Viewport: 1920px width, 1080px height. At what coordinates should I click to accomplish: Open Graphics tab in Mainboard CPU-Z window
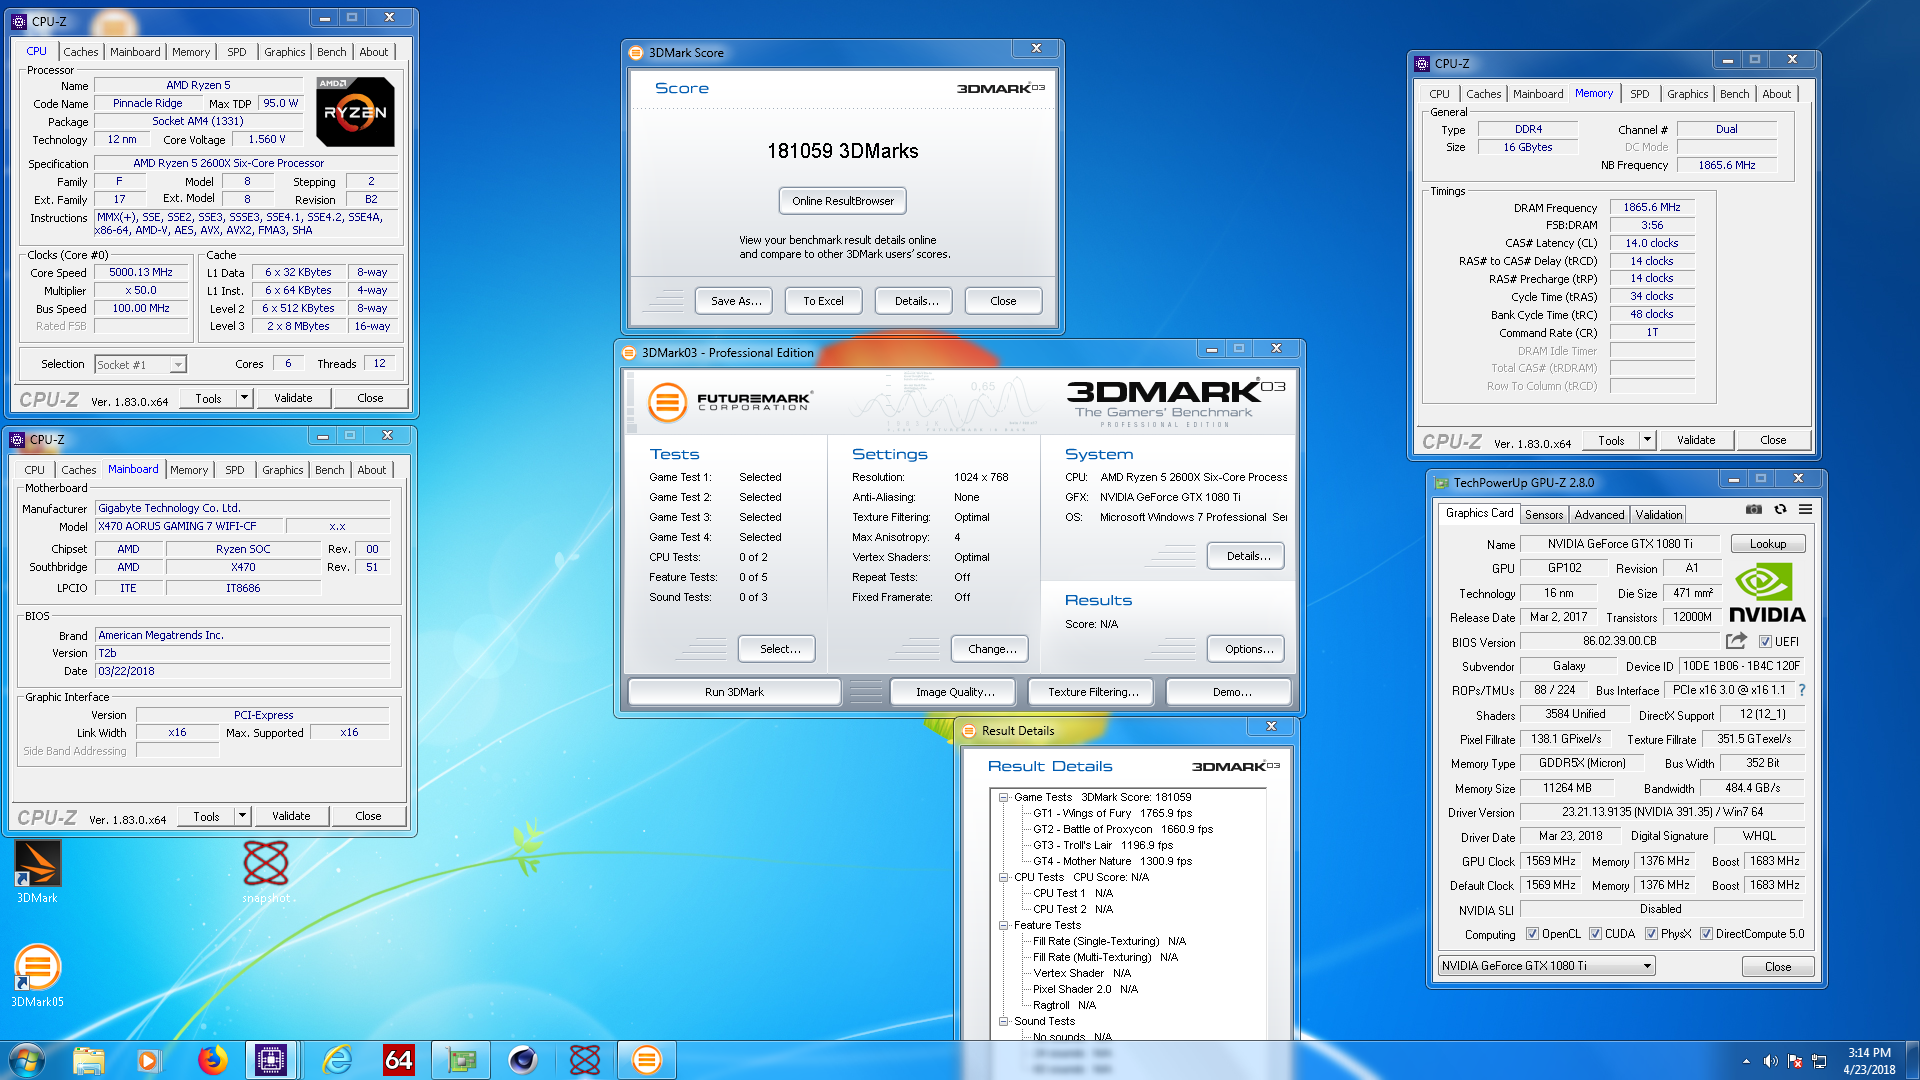click(282, 470)
